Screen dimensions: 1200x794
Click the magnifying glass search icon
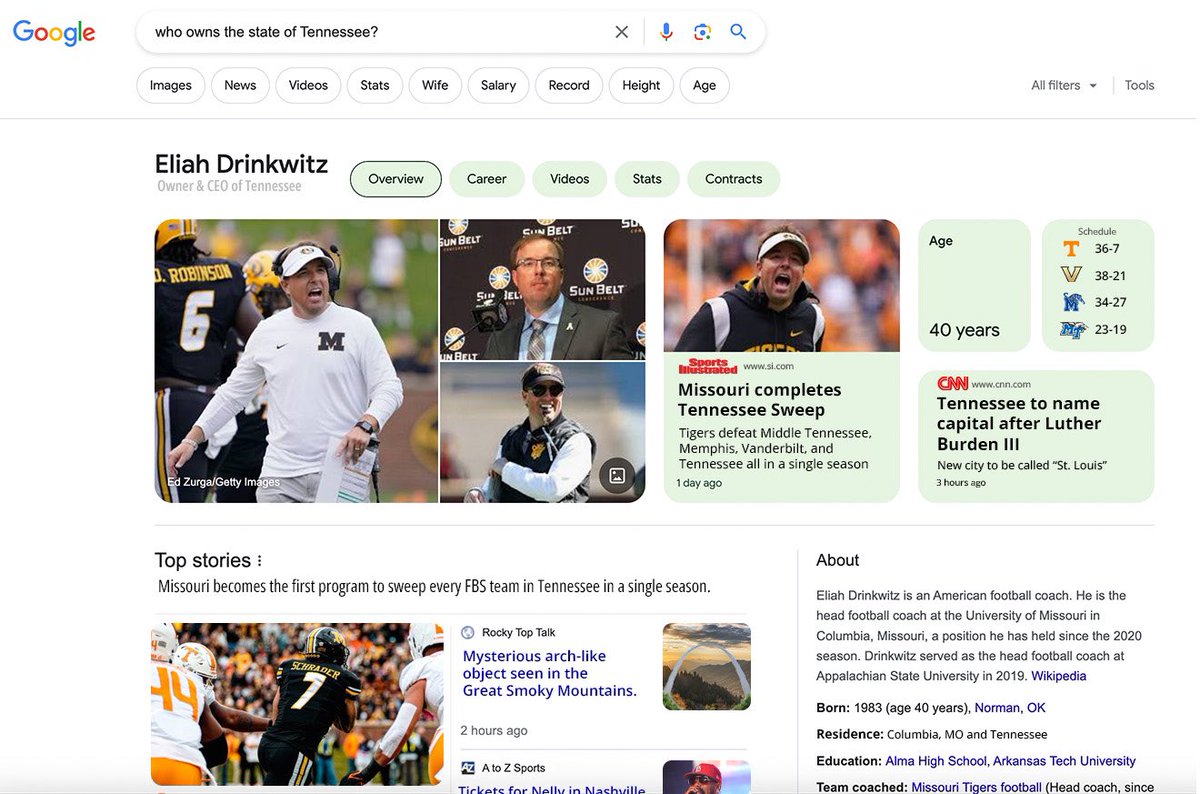click(x=738, y=32)
